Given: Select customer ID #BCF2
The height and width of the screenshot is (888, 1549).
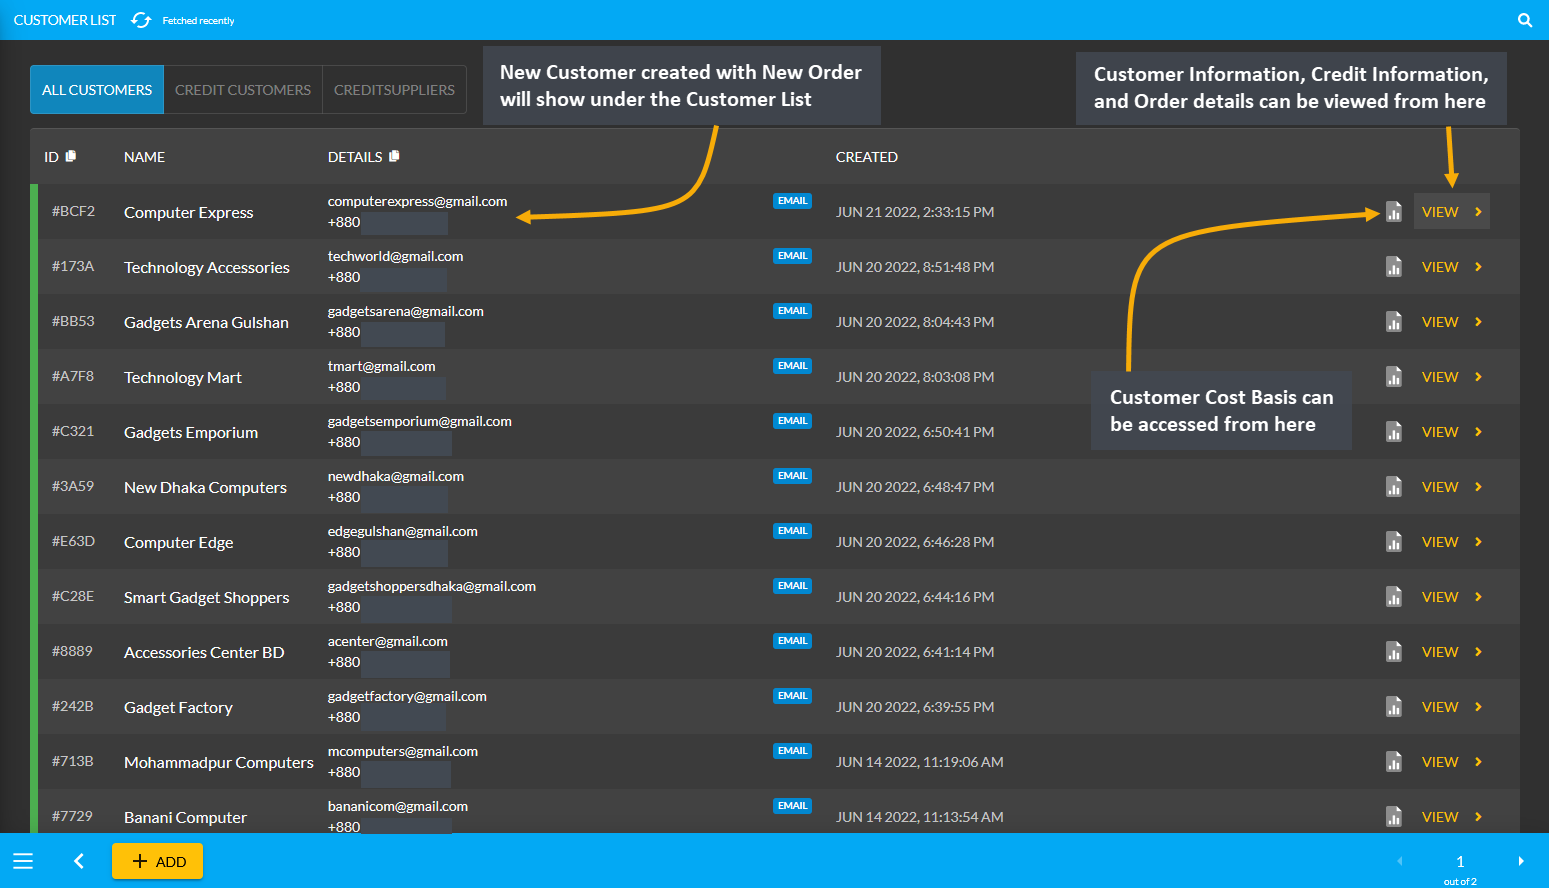Looking at the screenshot, I should click(x=73, y=211).
